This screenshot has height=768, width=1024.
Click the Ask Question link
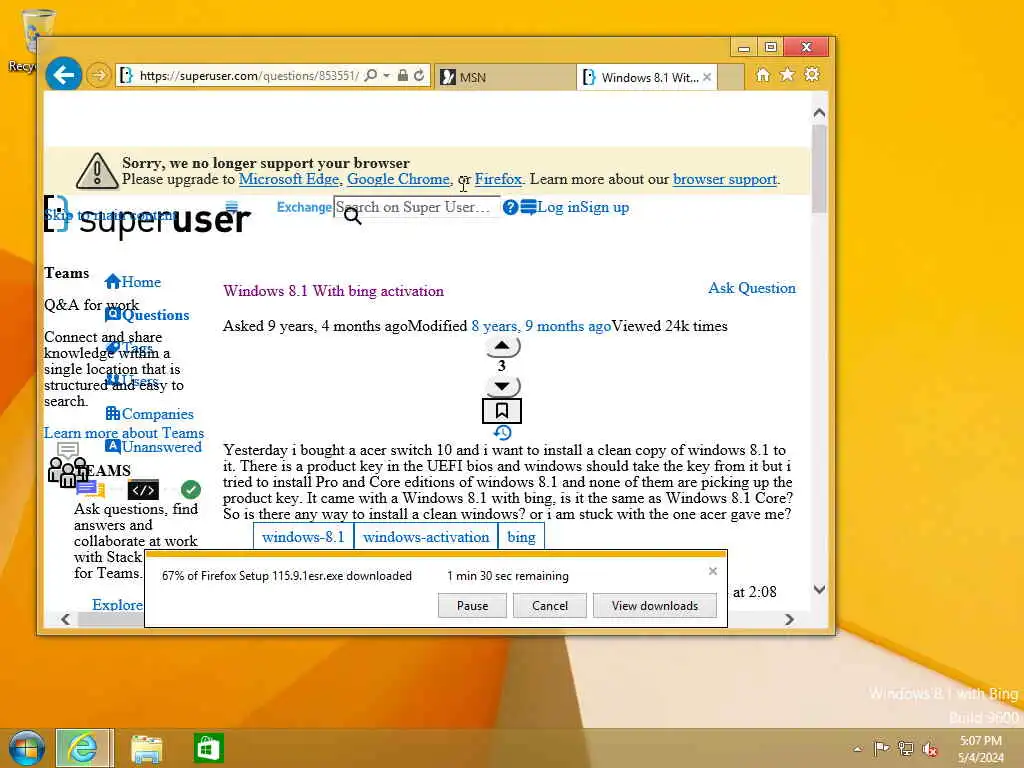(752, 288)
